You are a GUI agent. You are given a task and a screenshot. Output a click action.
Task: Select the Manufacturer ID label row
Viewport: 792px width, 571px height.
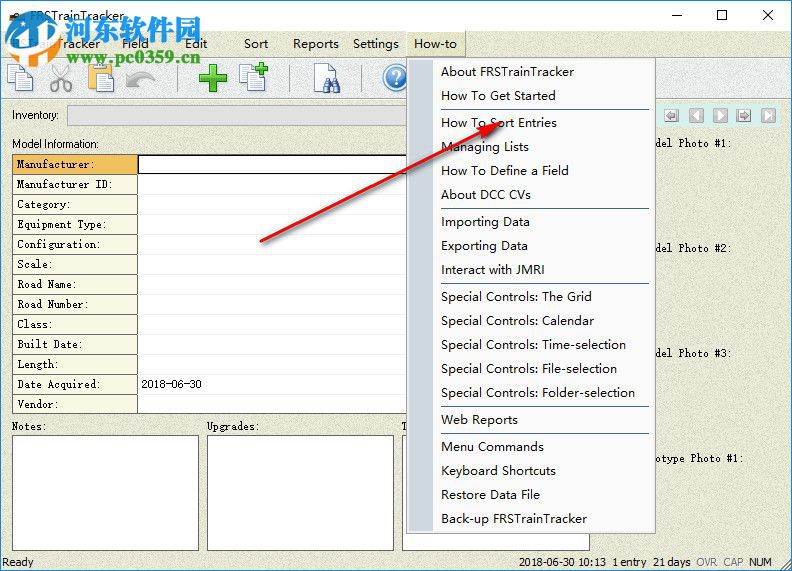(x=75, y=184)
